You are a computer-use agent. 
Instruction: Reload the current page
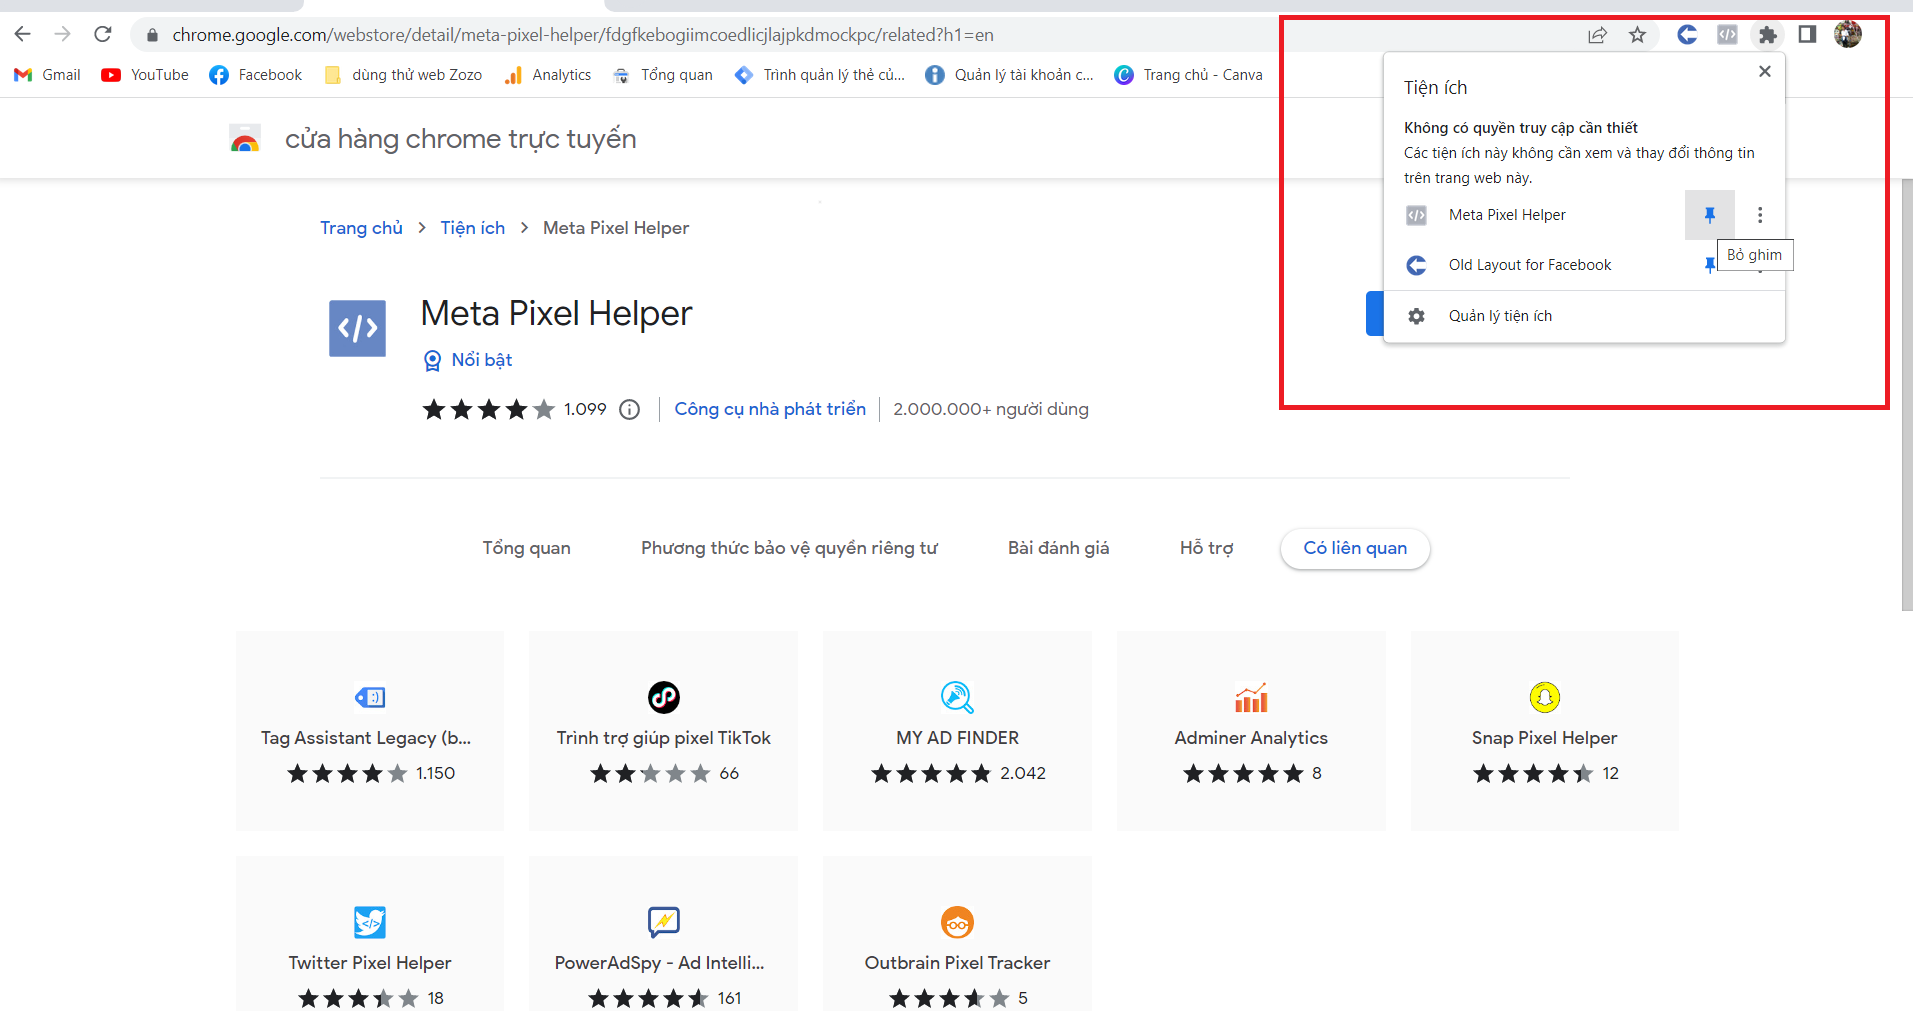[x=102, y=35]
